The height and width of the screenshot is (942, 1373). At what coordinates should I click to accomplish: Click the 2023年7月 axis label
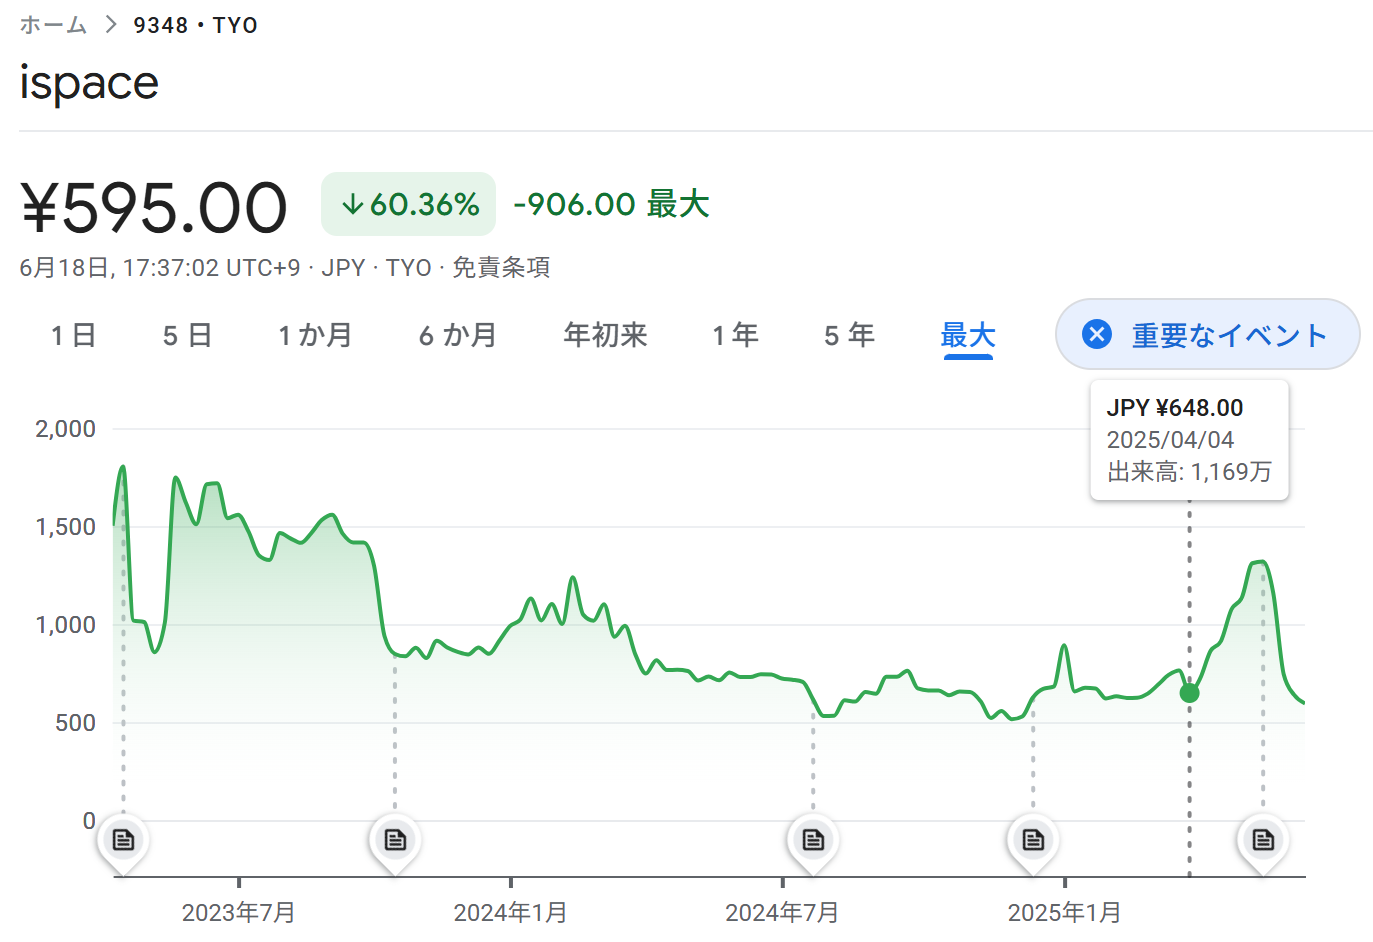pyautogui.click(x=238, y=913)
